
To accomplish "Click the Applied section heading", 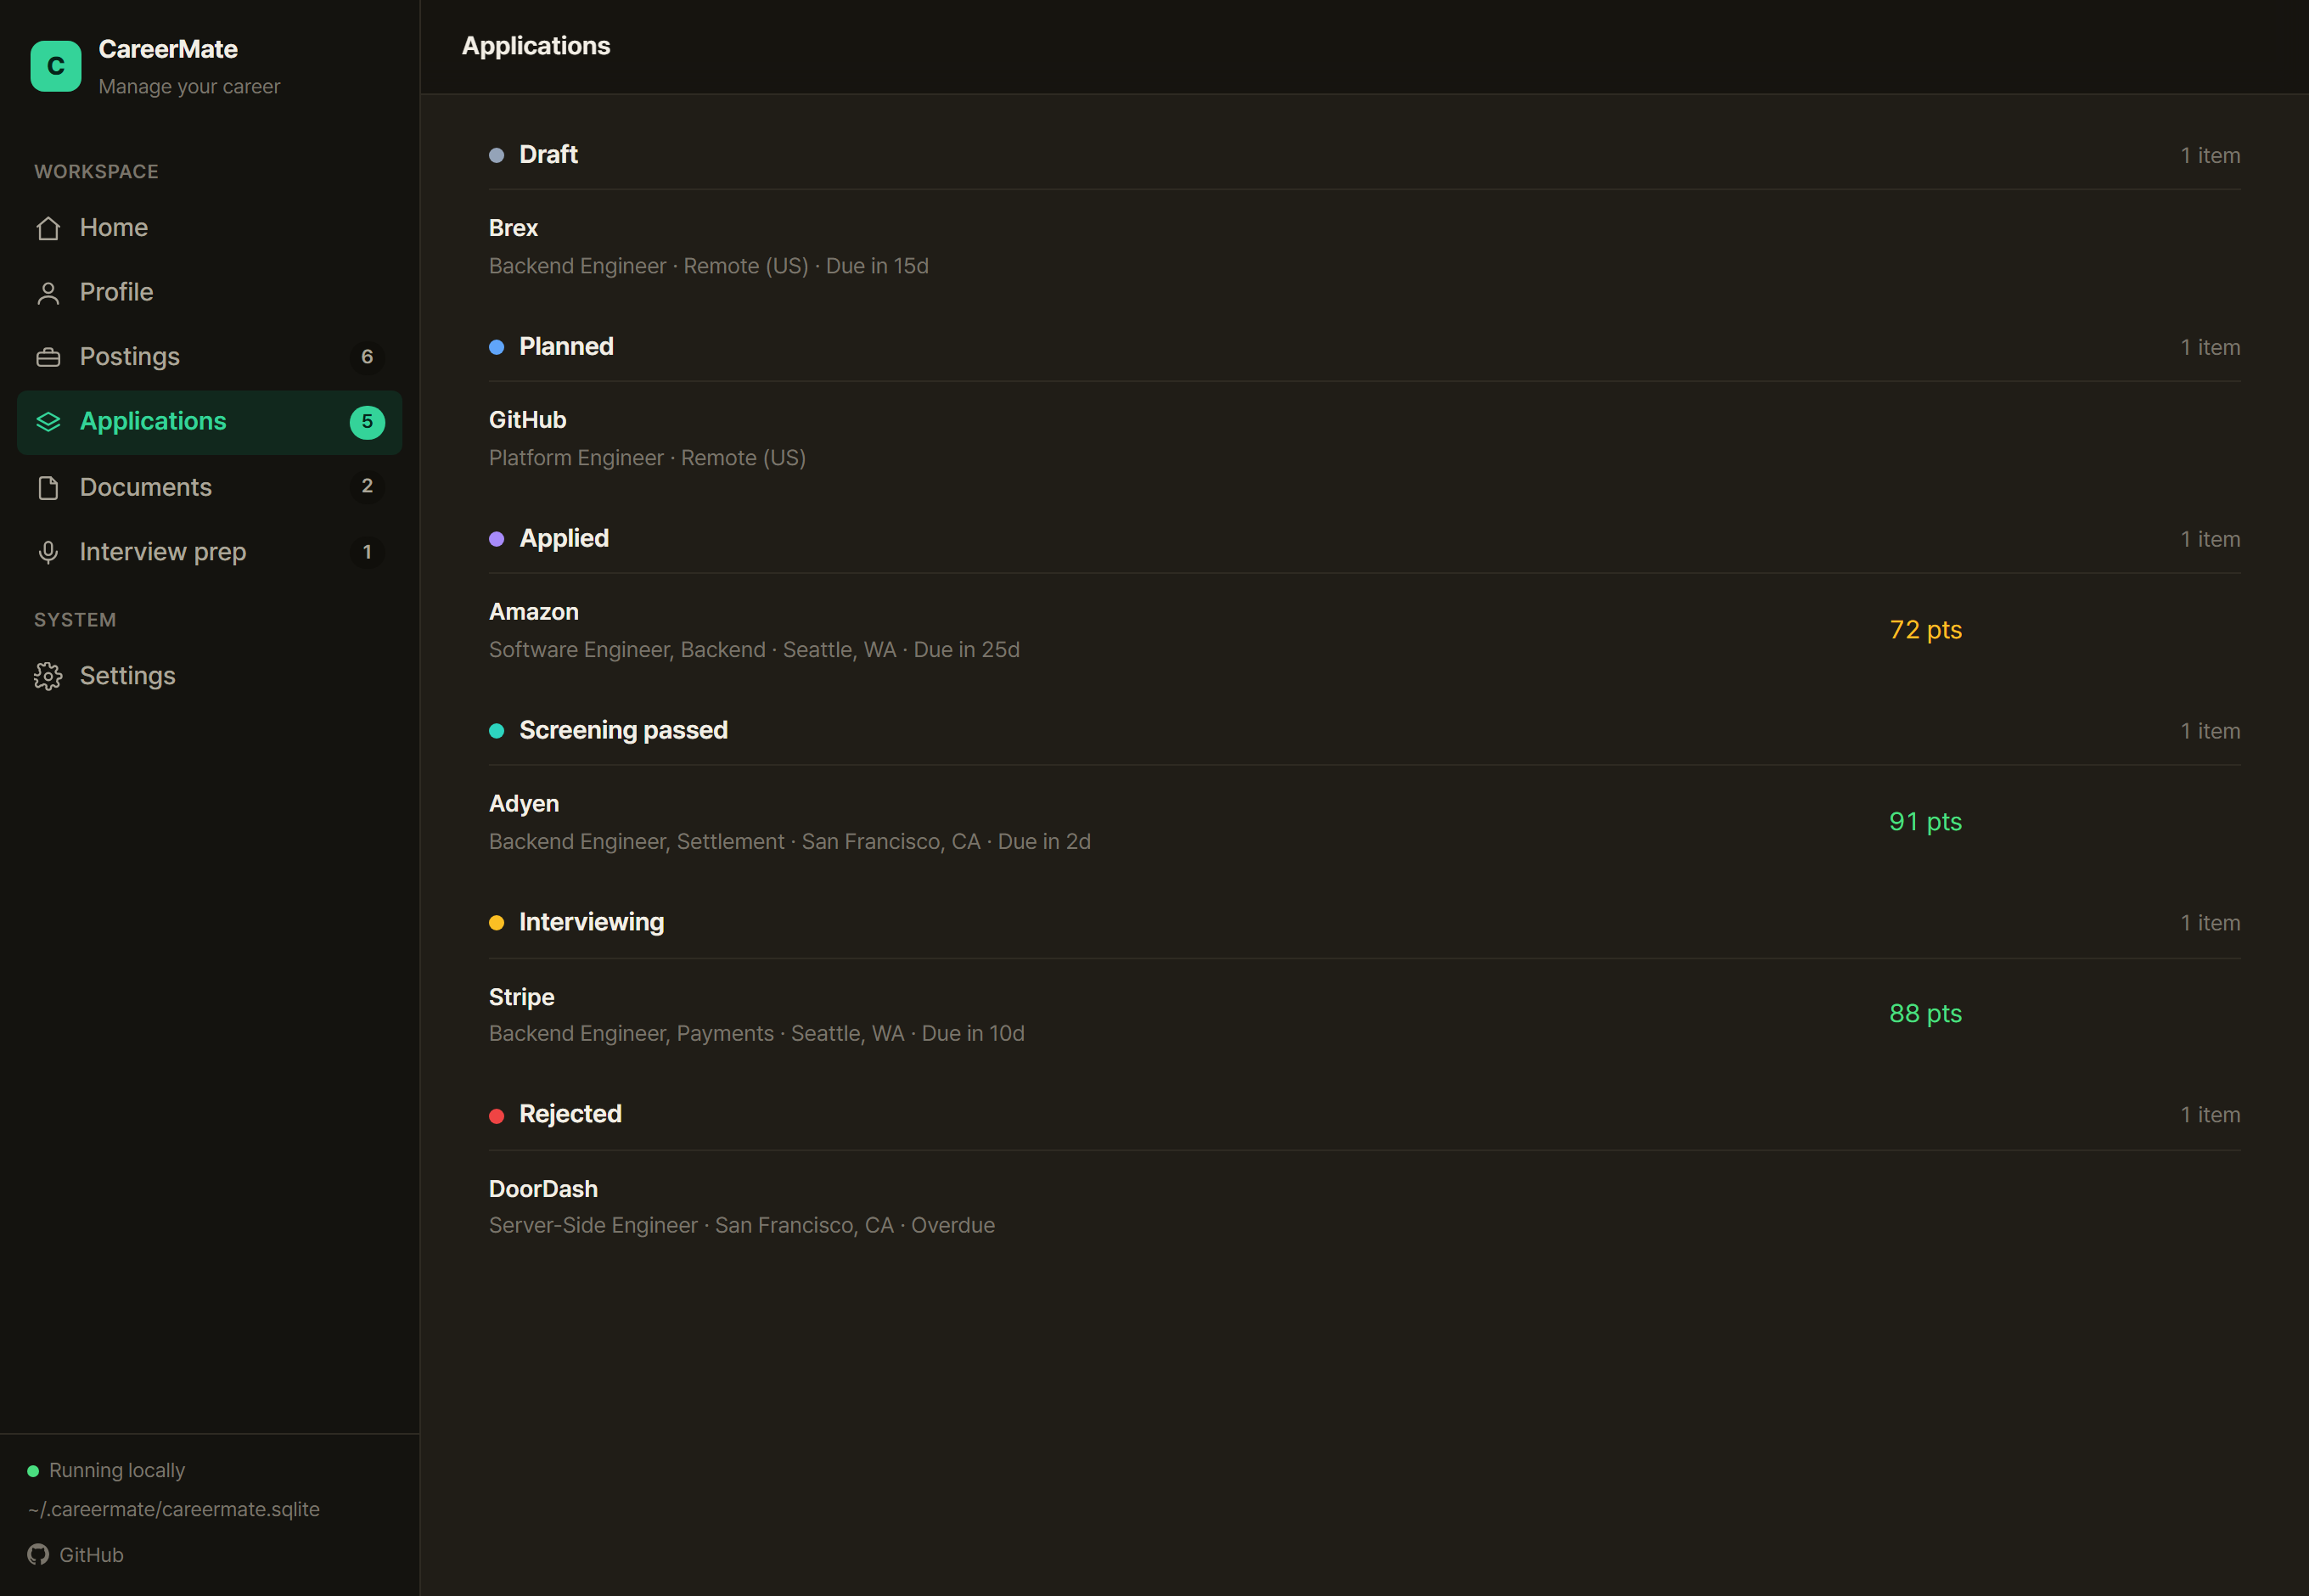I will (564, 539).
